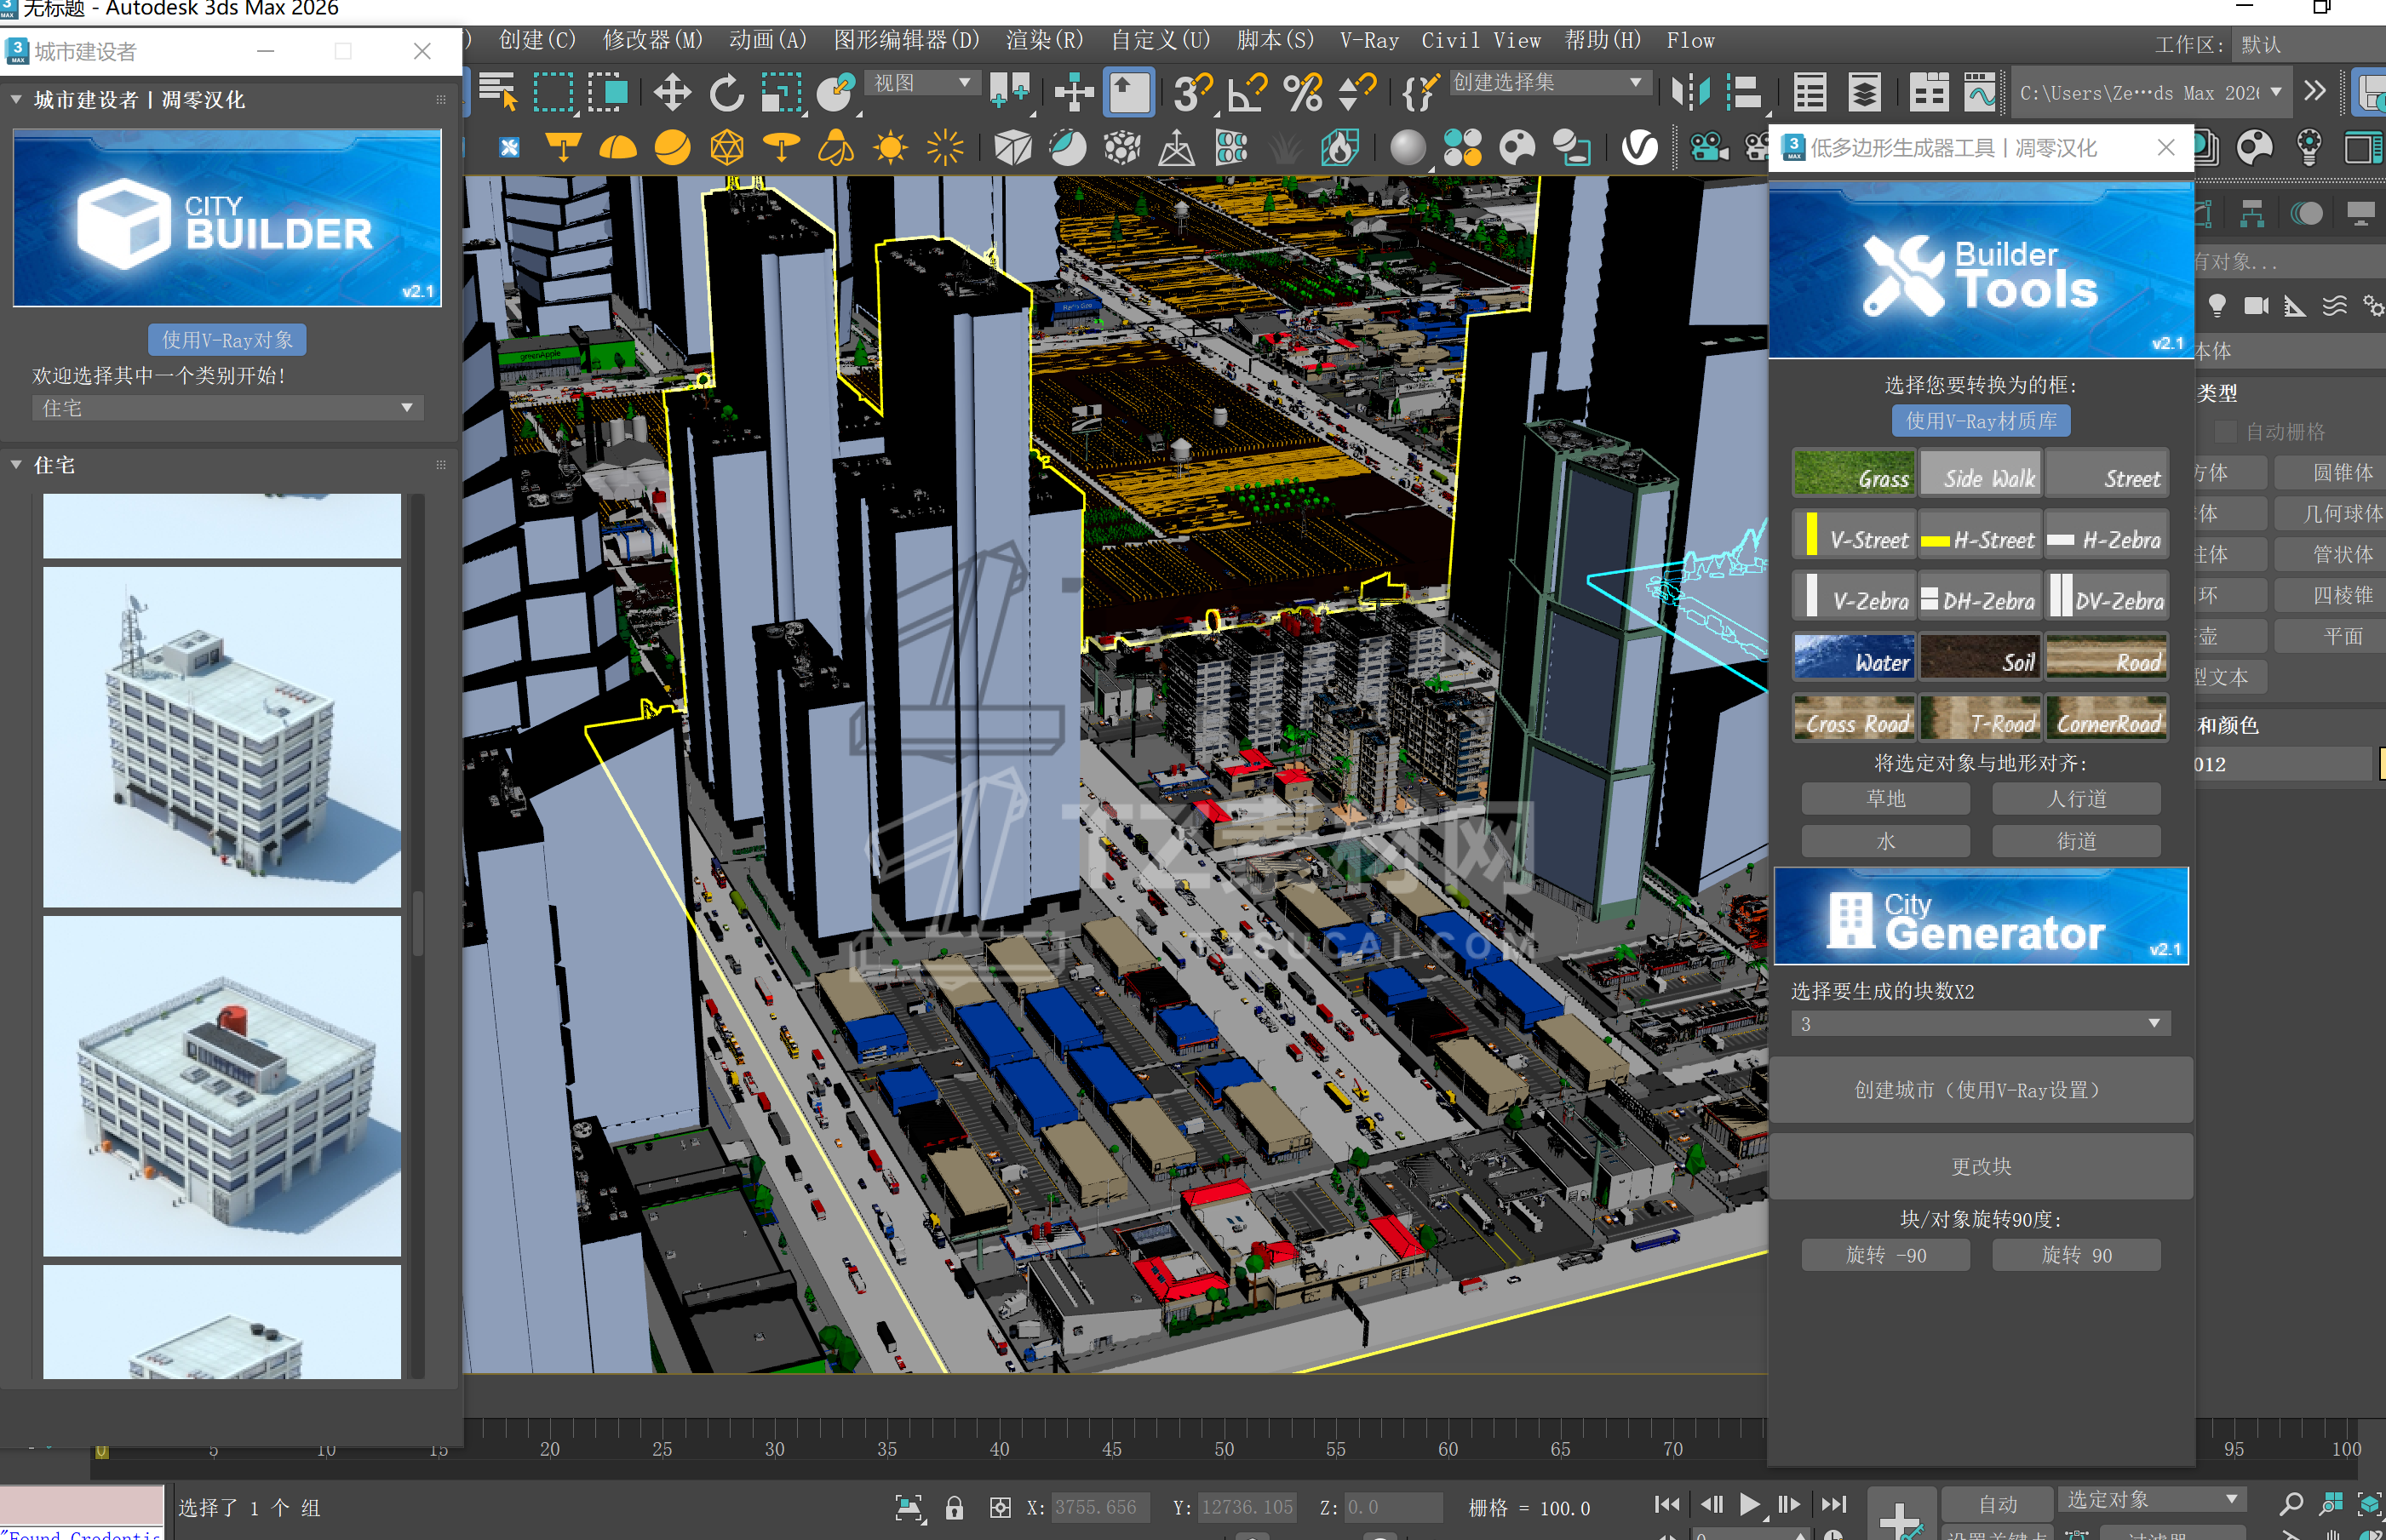Activate the Rotate tool icon

click(726, 93)
